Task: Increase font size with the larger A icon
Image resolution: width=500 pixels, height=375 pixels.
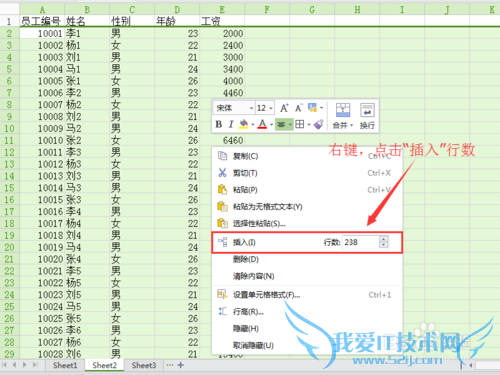Action: (x=284, y=108)
